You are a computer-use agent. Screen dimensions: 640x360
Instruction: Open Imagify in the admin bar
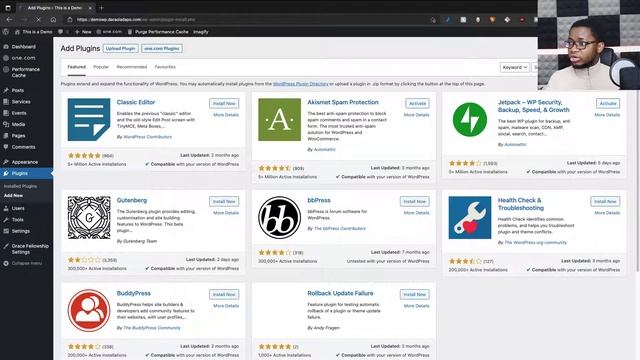coord(201,32)
